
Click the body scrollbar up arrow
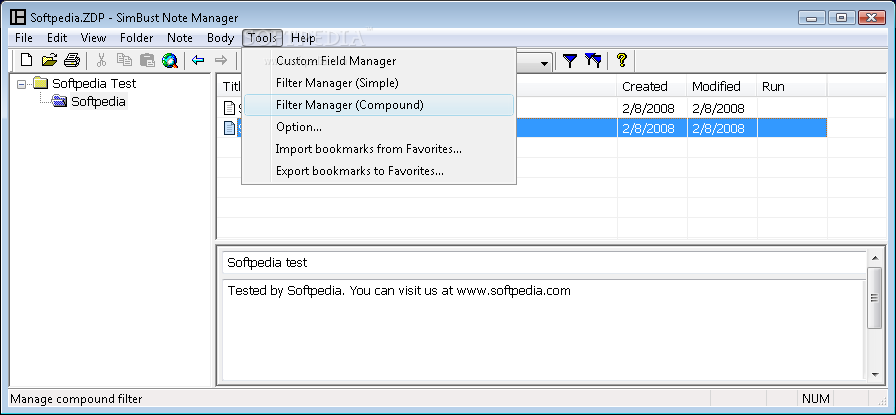[875, 259]
